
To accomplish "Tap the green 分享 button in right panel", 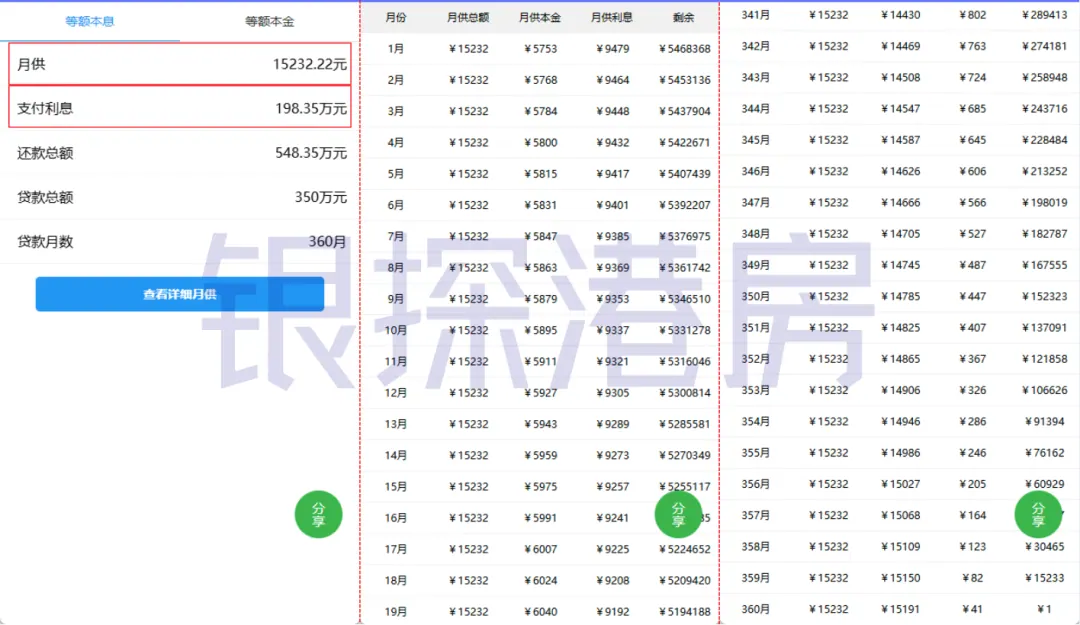I will 1038,514.
